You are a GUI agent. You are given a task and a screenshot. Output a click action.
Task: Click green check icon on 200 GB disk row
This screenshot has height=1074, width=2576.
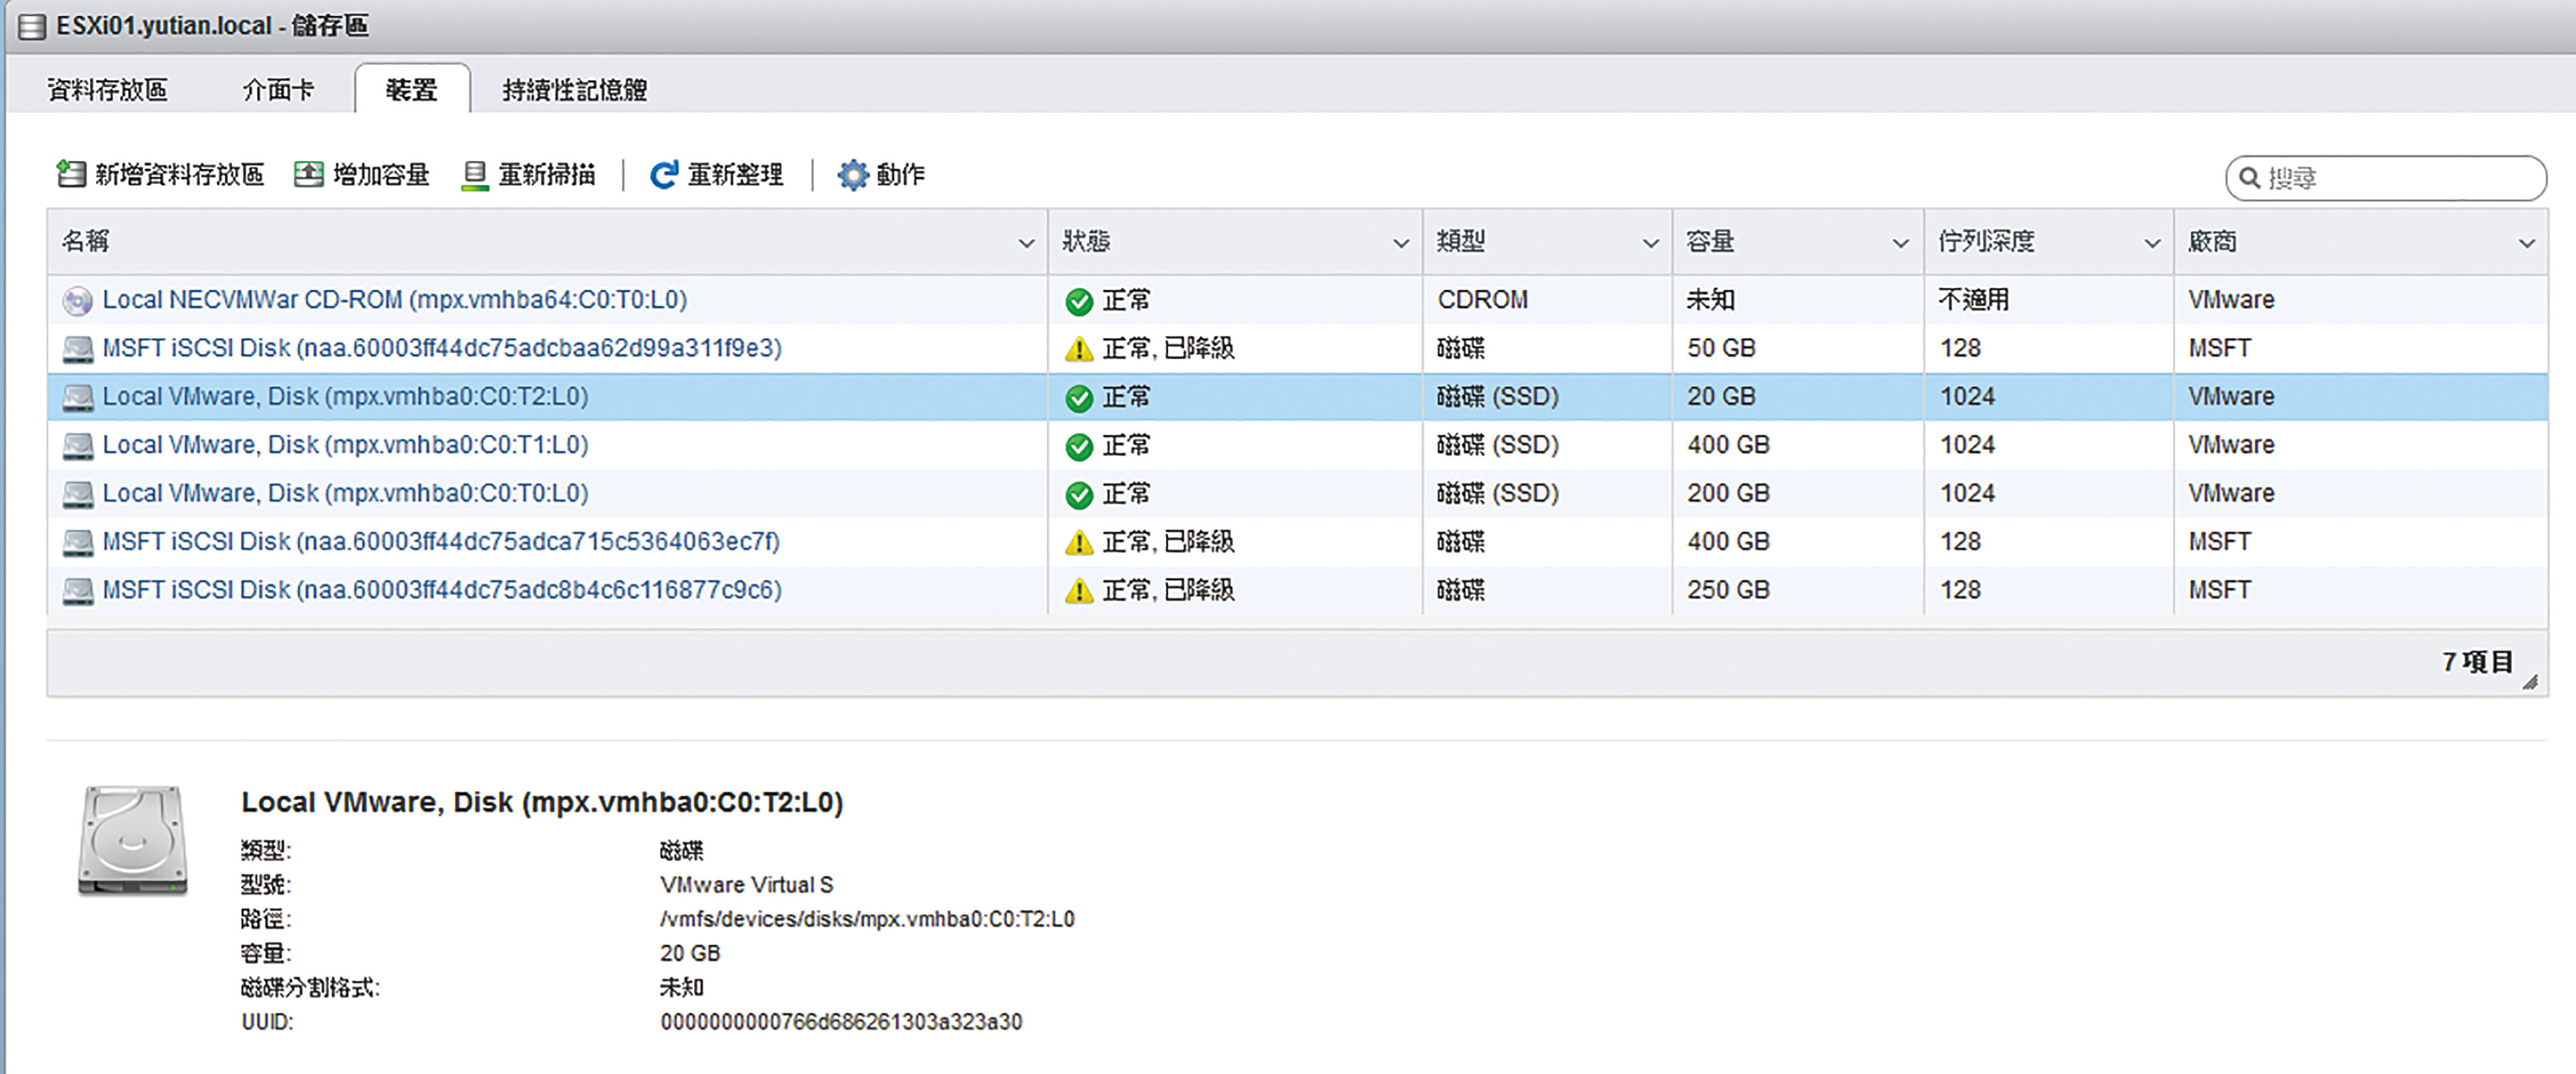click(x=1079, y=494)
